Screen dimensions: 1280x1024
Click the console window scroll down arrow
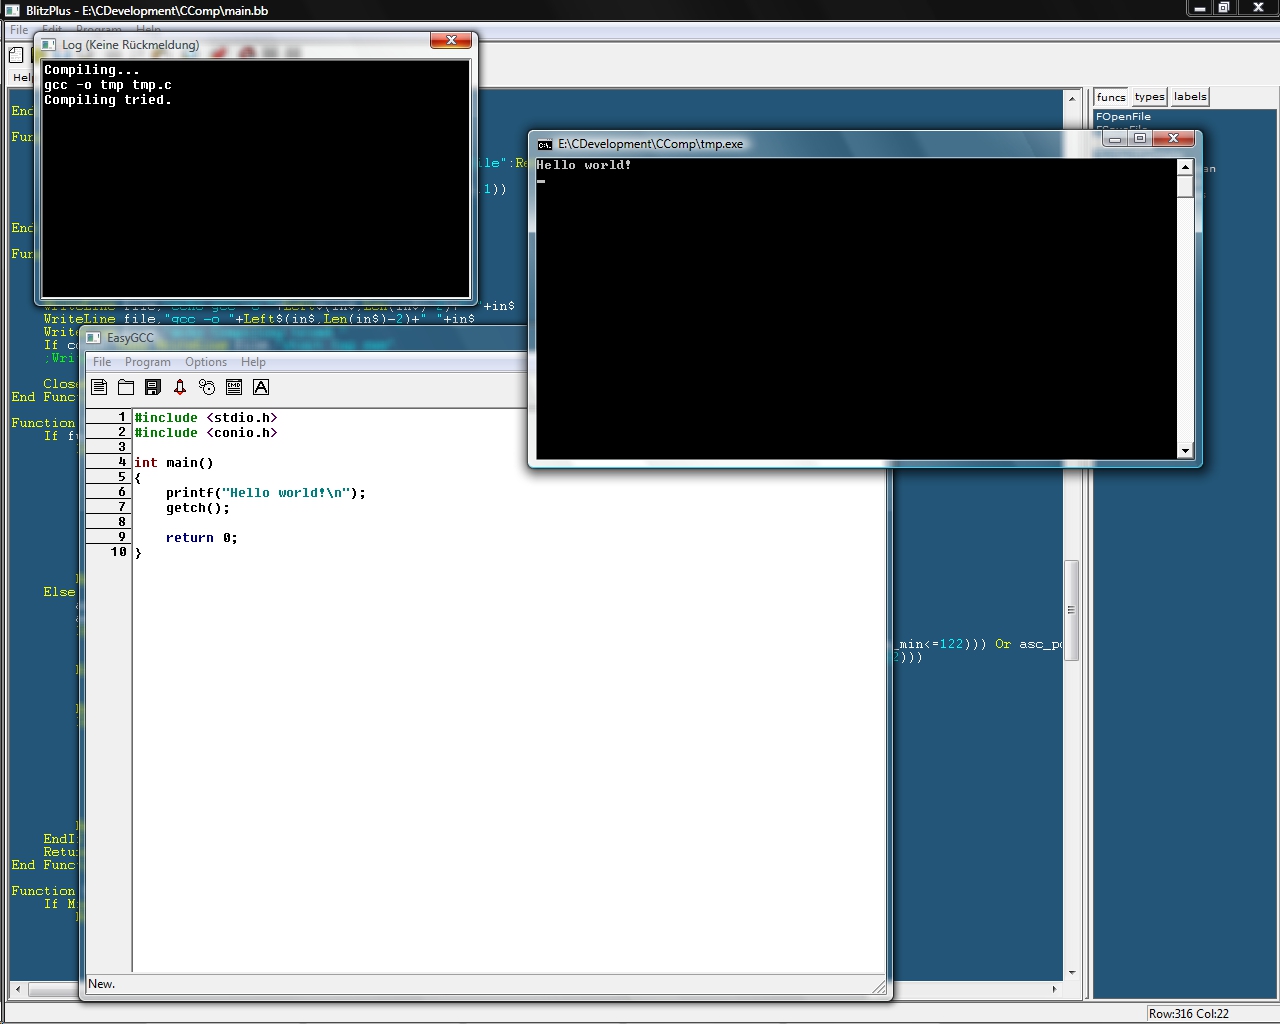click(1185, 451)
